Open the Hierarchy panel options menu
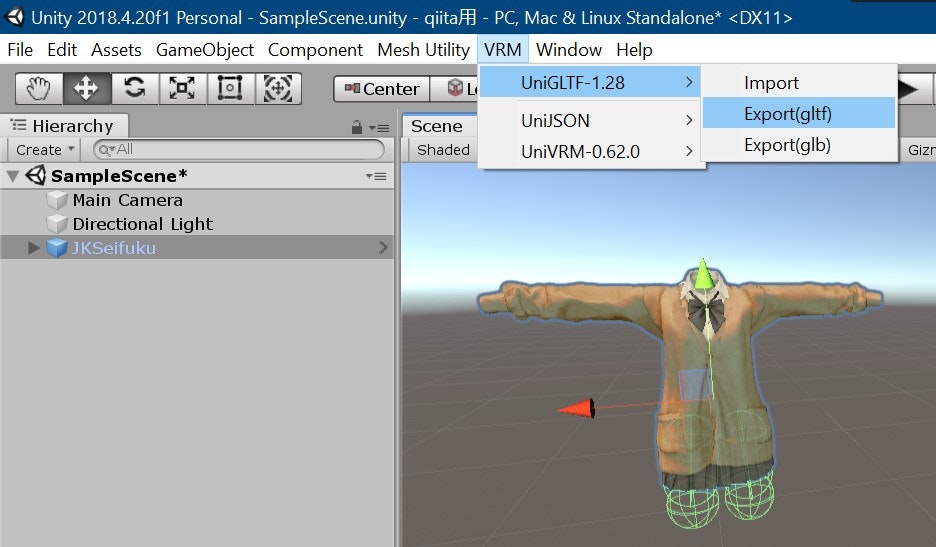 point(379,128)
